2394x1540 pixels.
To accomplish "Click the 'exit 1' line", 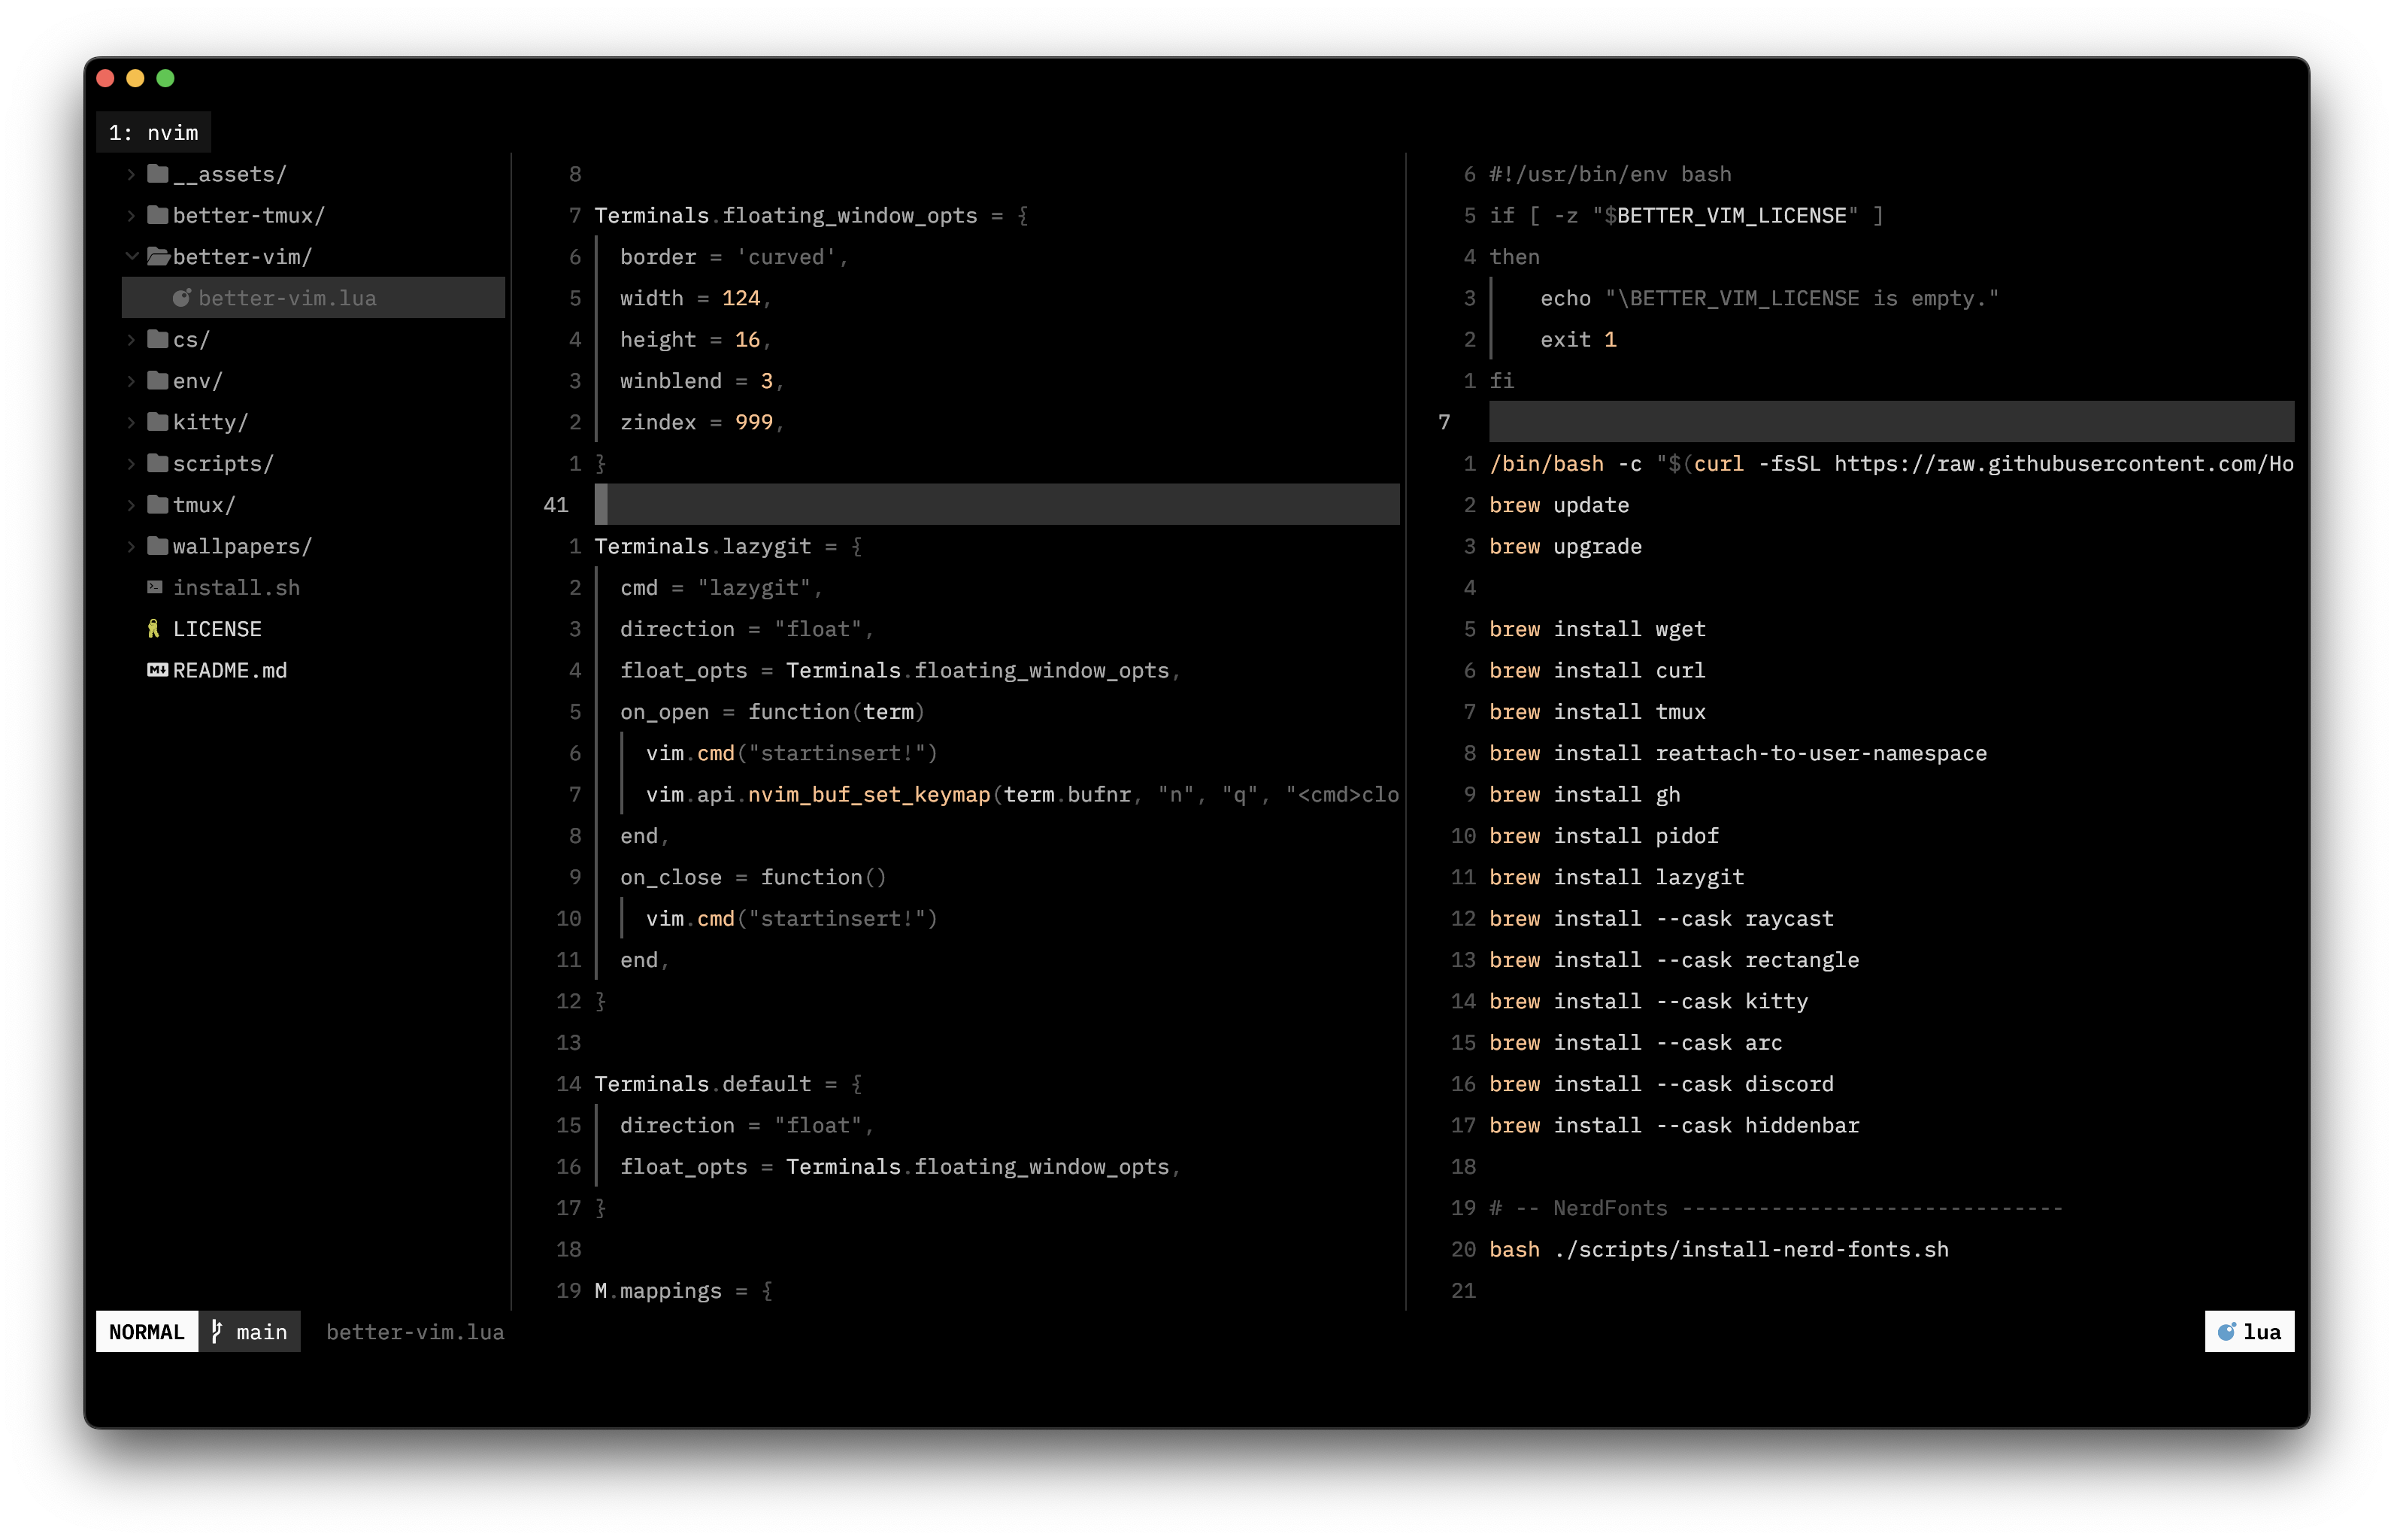I will [1578, 339].
